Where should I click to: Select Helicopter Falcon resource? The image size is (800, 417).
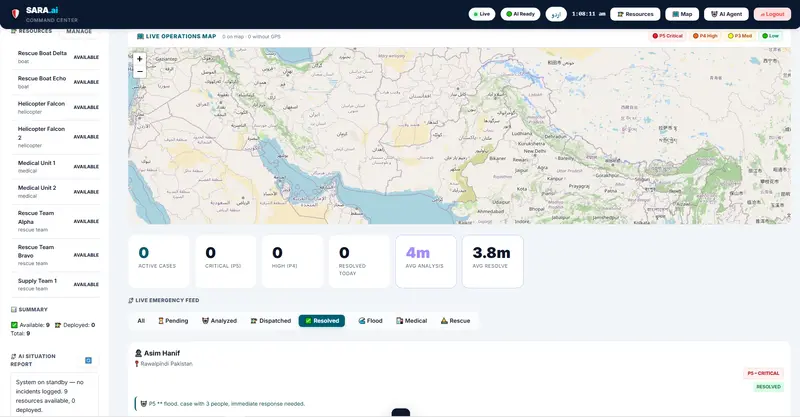56,107
